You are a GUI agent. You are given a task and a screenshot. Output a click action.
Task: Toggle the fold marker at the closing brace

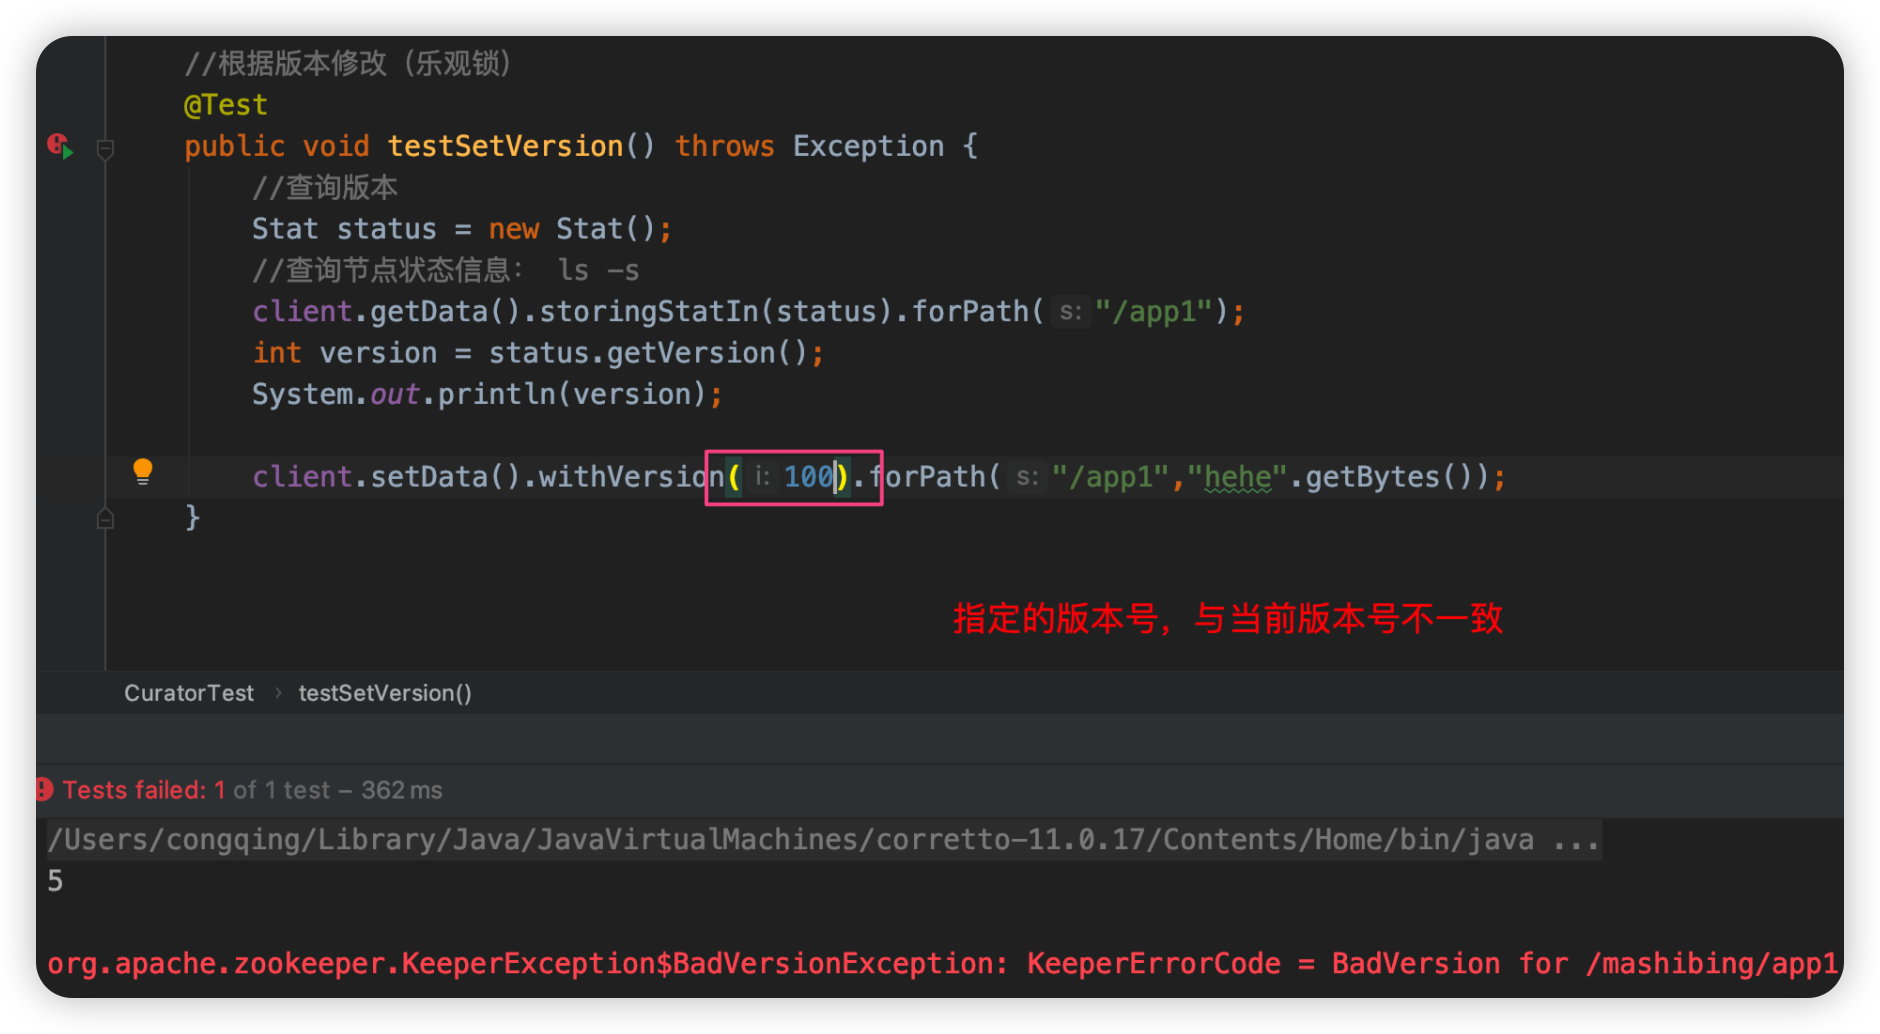point(105,519)
